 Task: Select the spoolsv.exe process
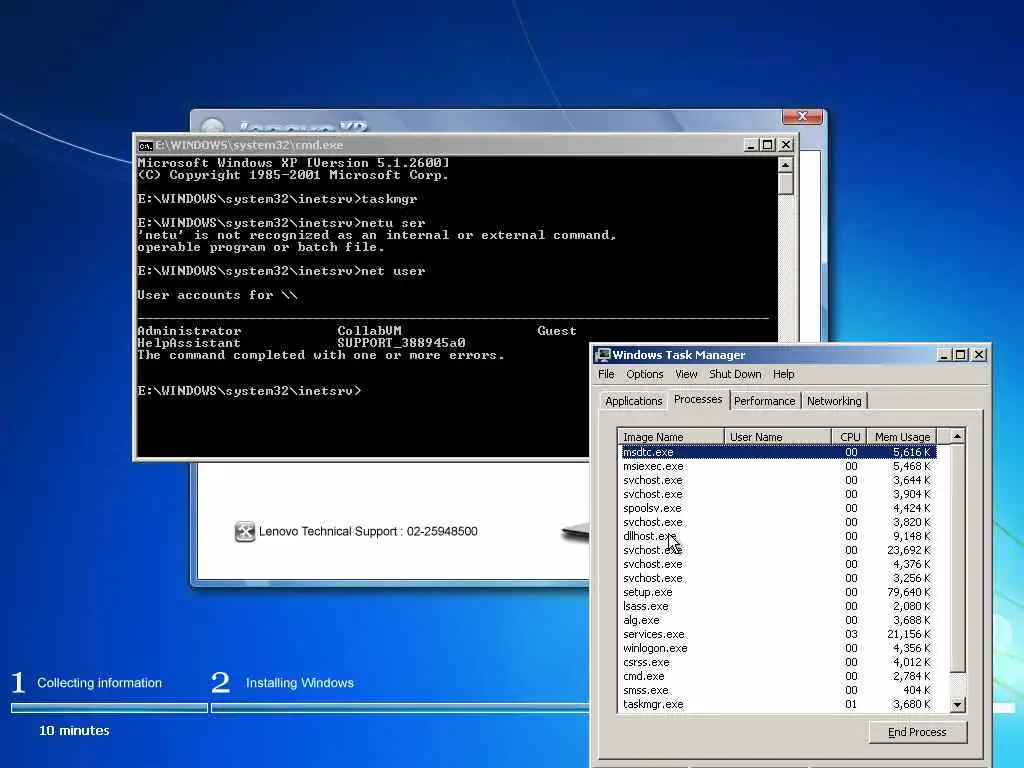tap(652, 508)
